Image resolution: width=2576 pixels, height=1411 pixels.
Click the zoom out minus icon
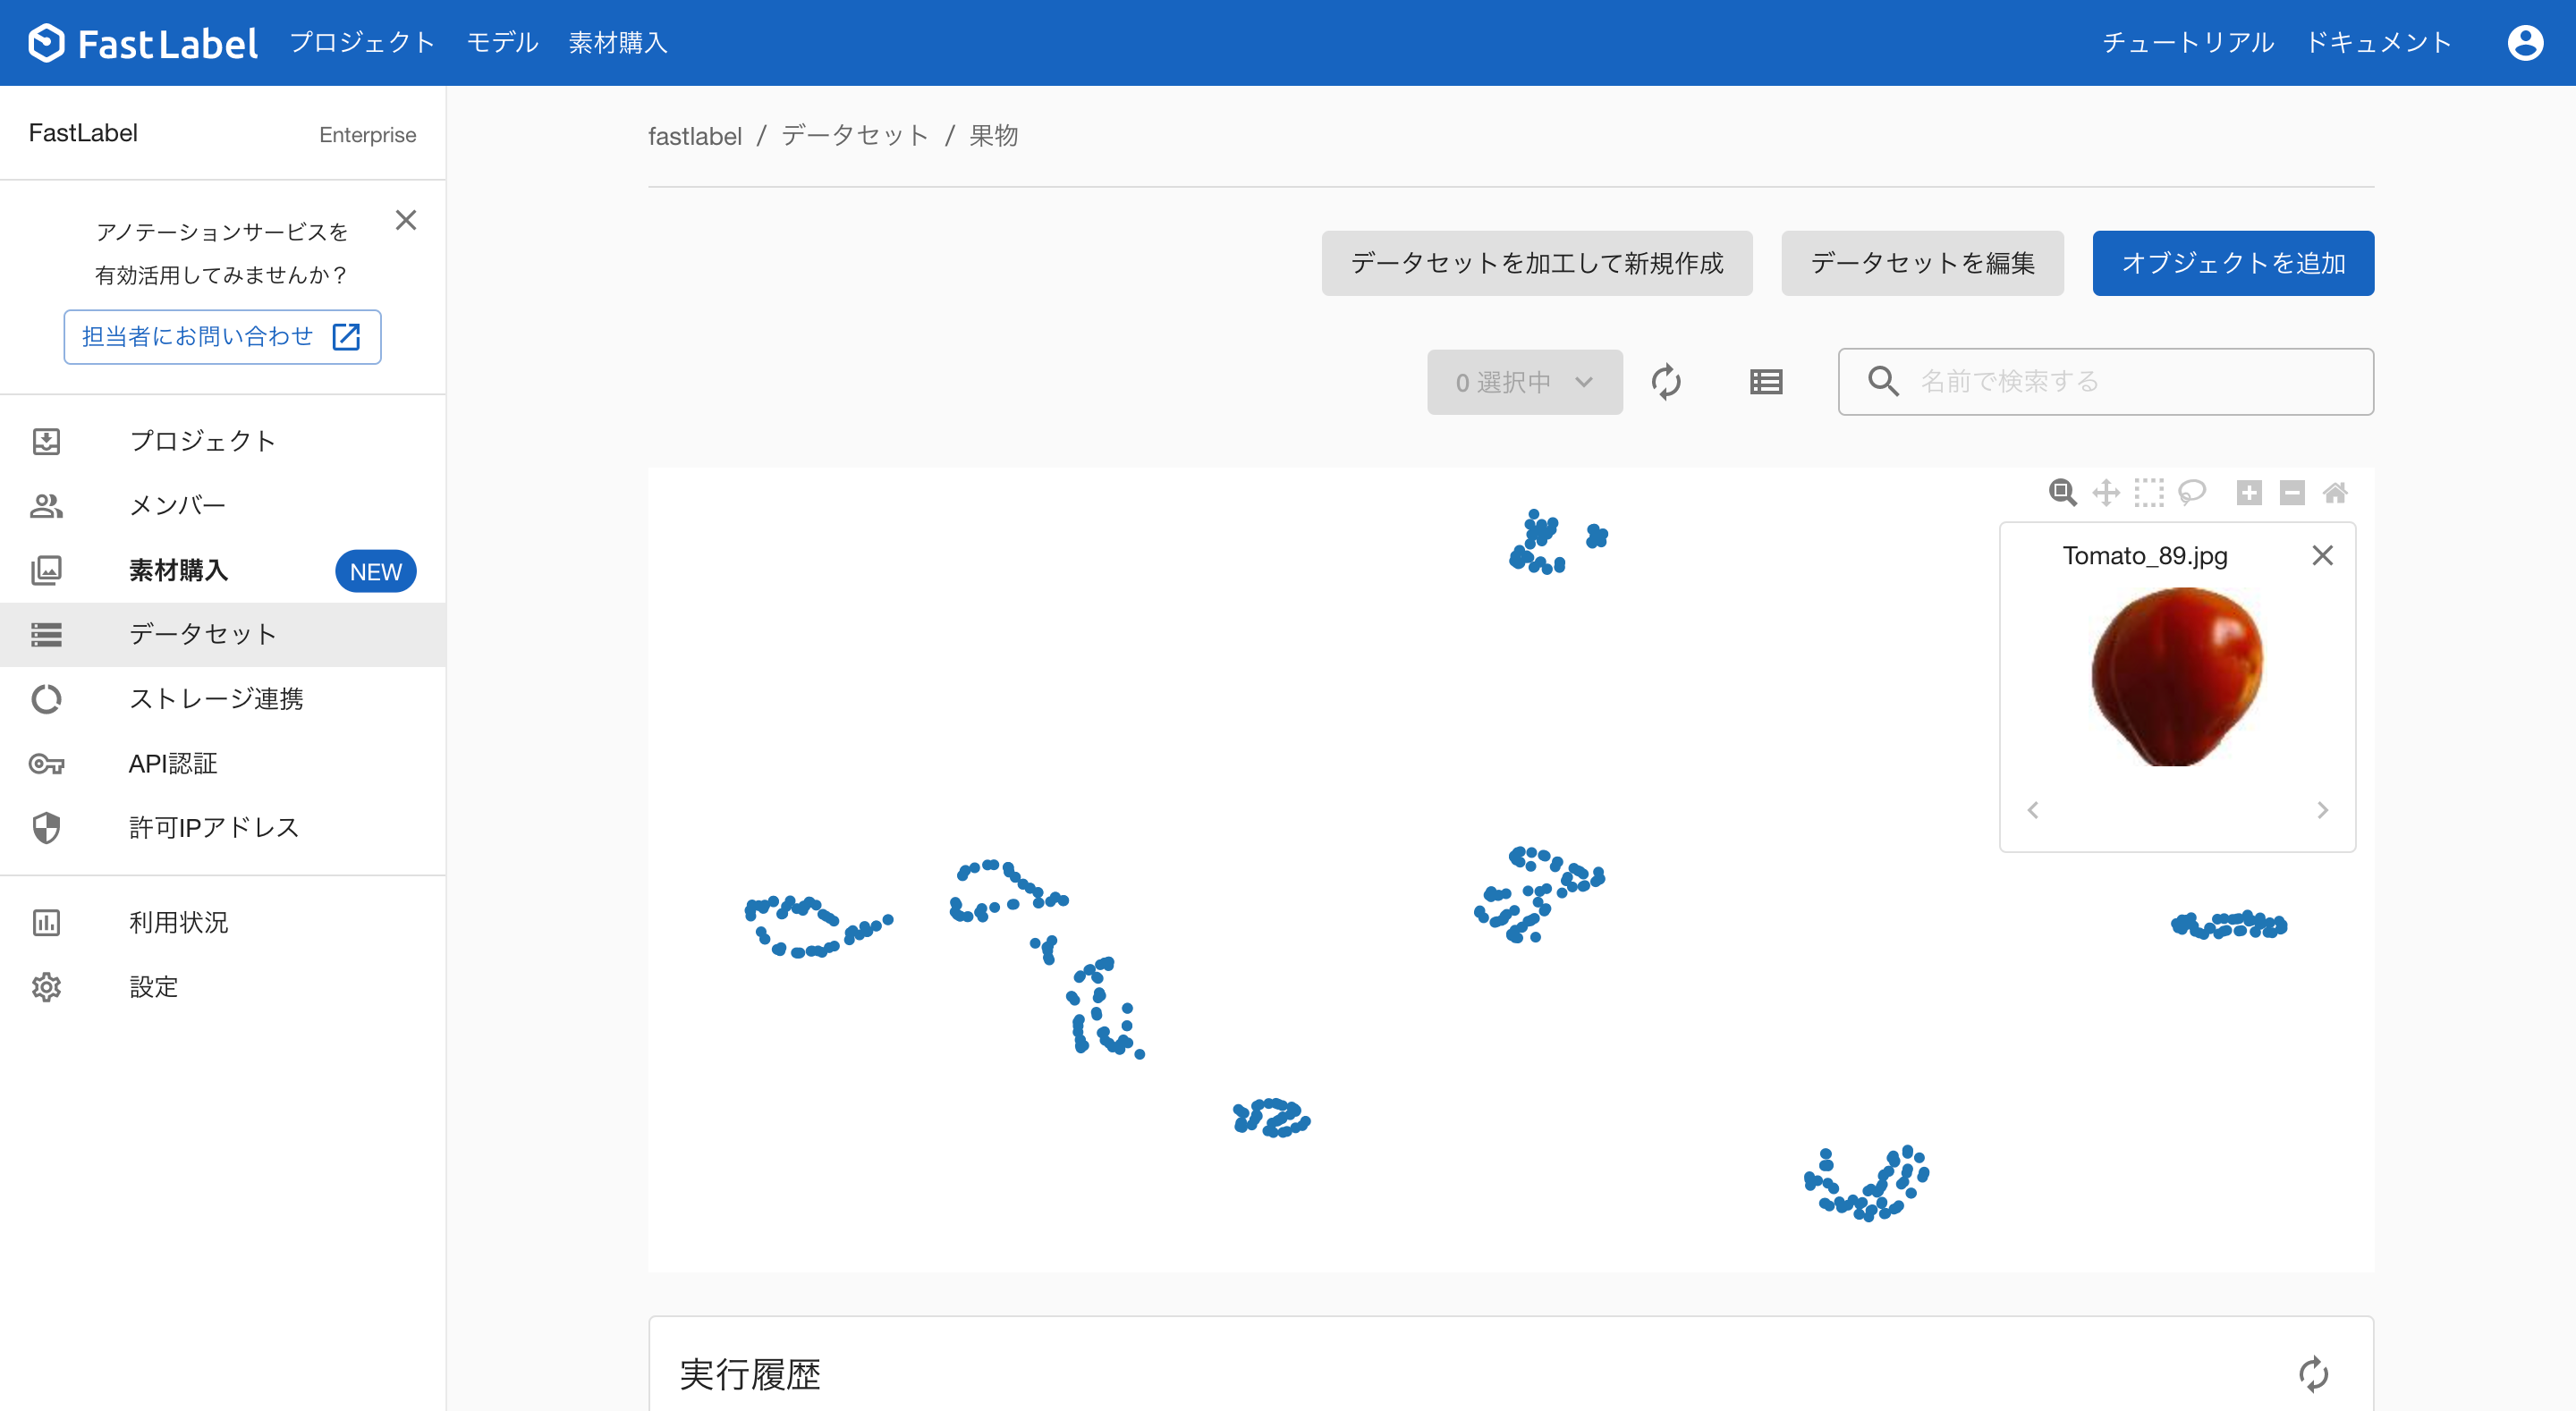point(2292,492)
